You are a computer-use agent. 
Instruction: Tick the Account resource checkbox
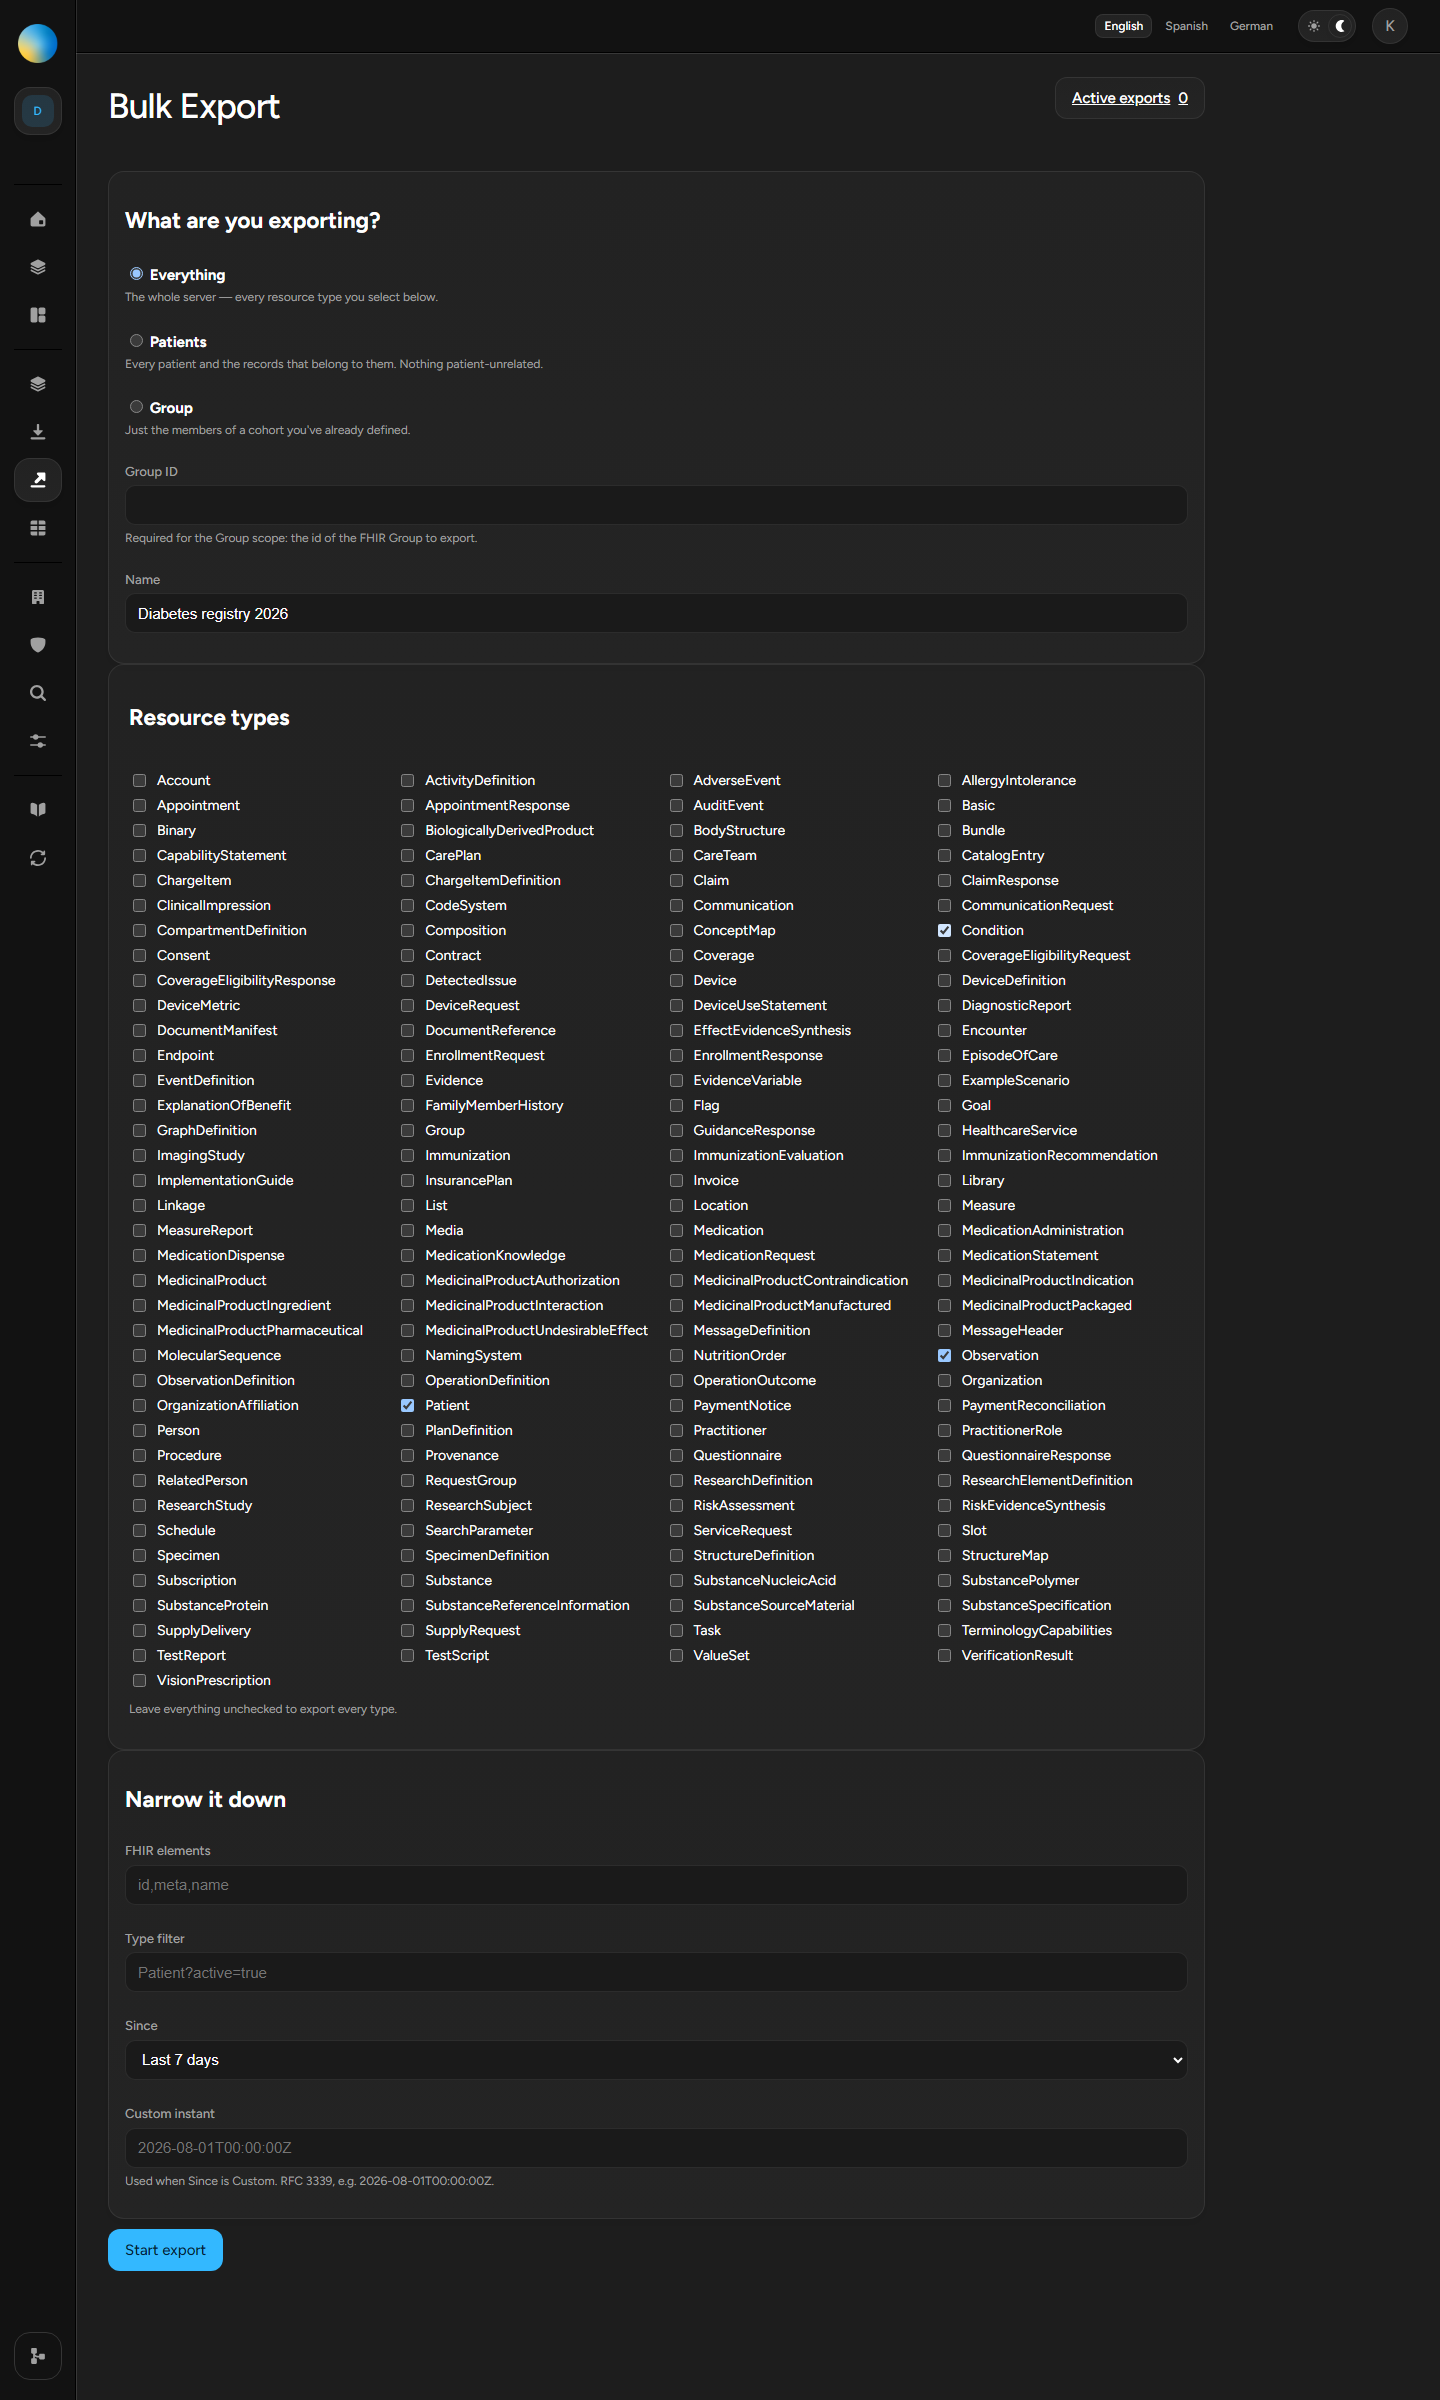pyautogui.click(x=140, y=781)
